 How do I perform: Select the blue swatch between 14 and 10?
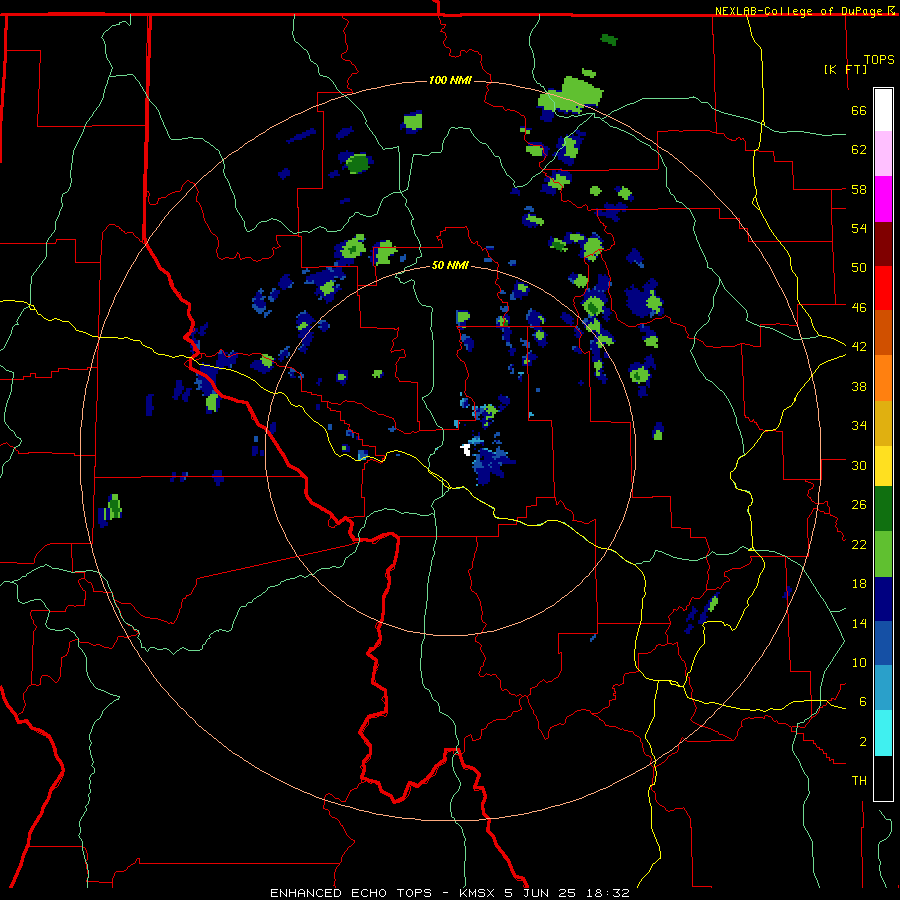tap(883, 643)
